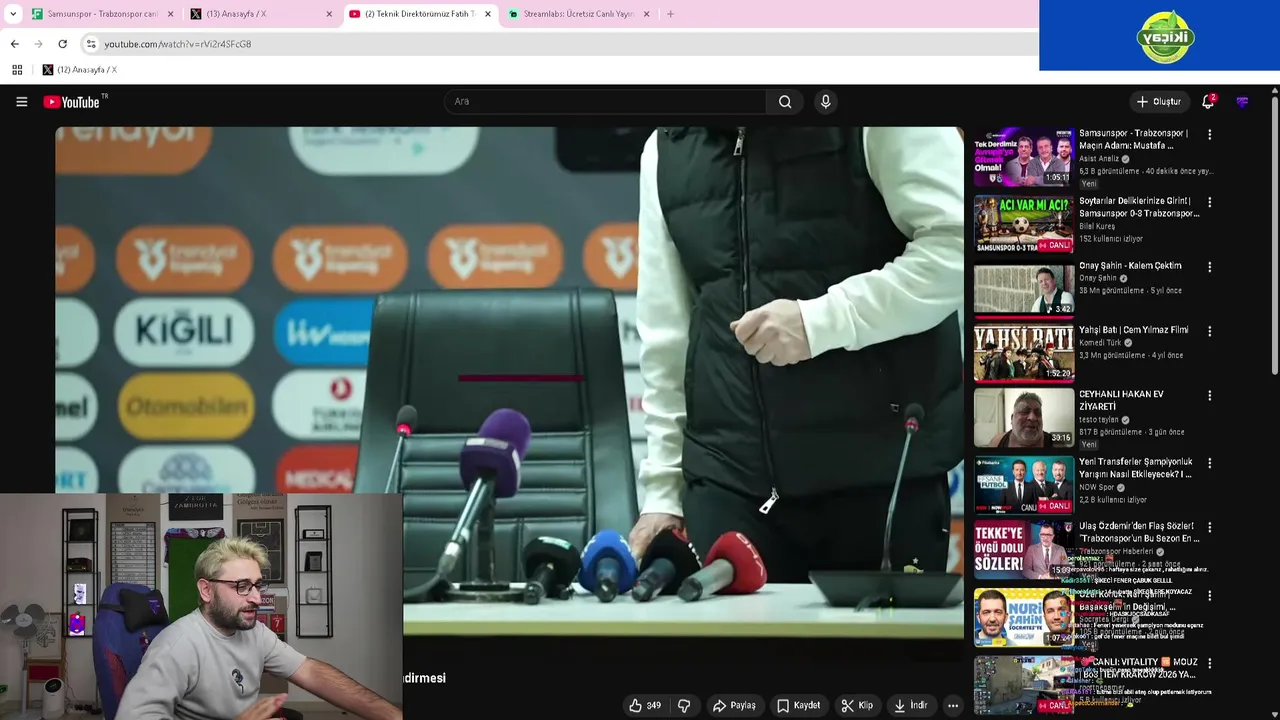Click the Paylaş share button
The width and height of the screenshot is (1280, 720).
coord(734,705)
